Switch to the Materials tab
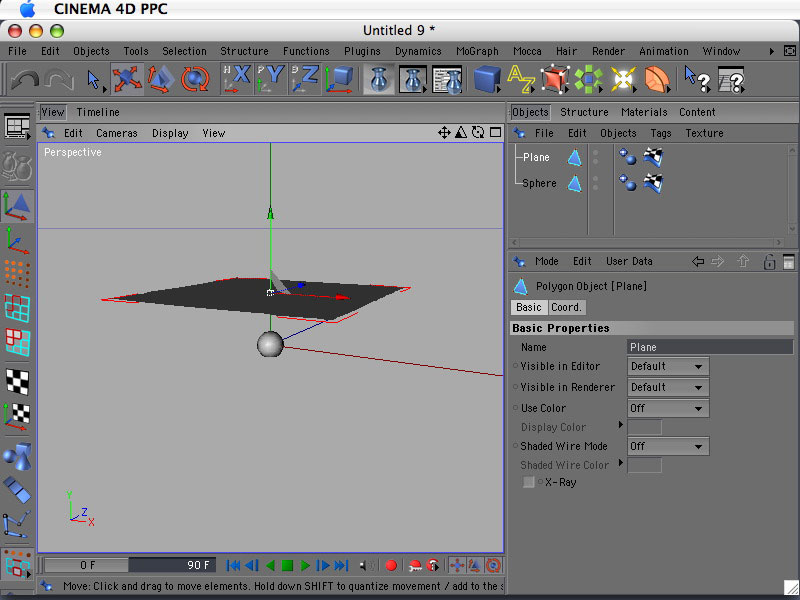This screenshot has height=600, width=800. coord(643,112)
